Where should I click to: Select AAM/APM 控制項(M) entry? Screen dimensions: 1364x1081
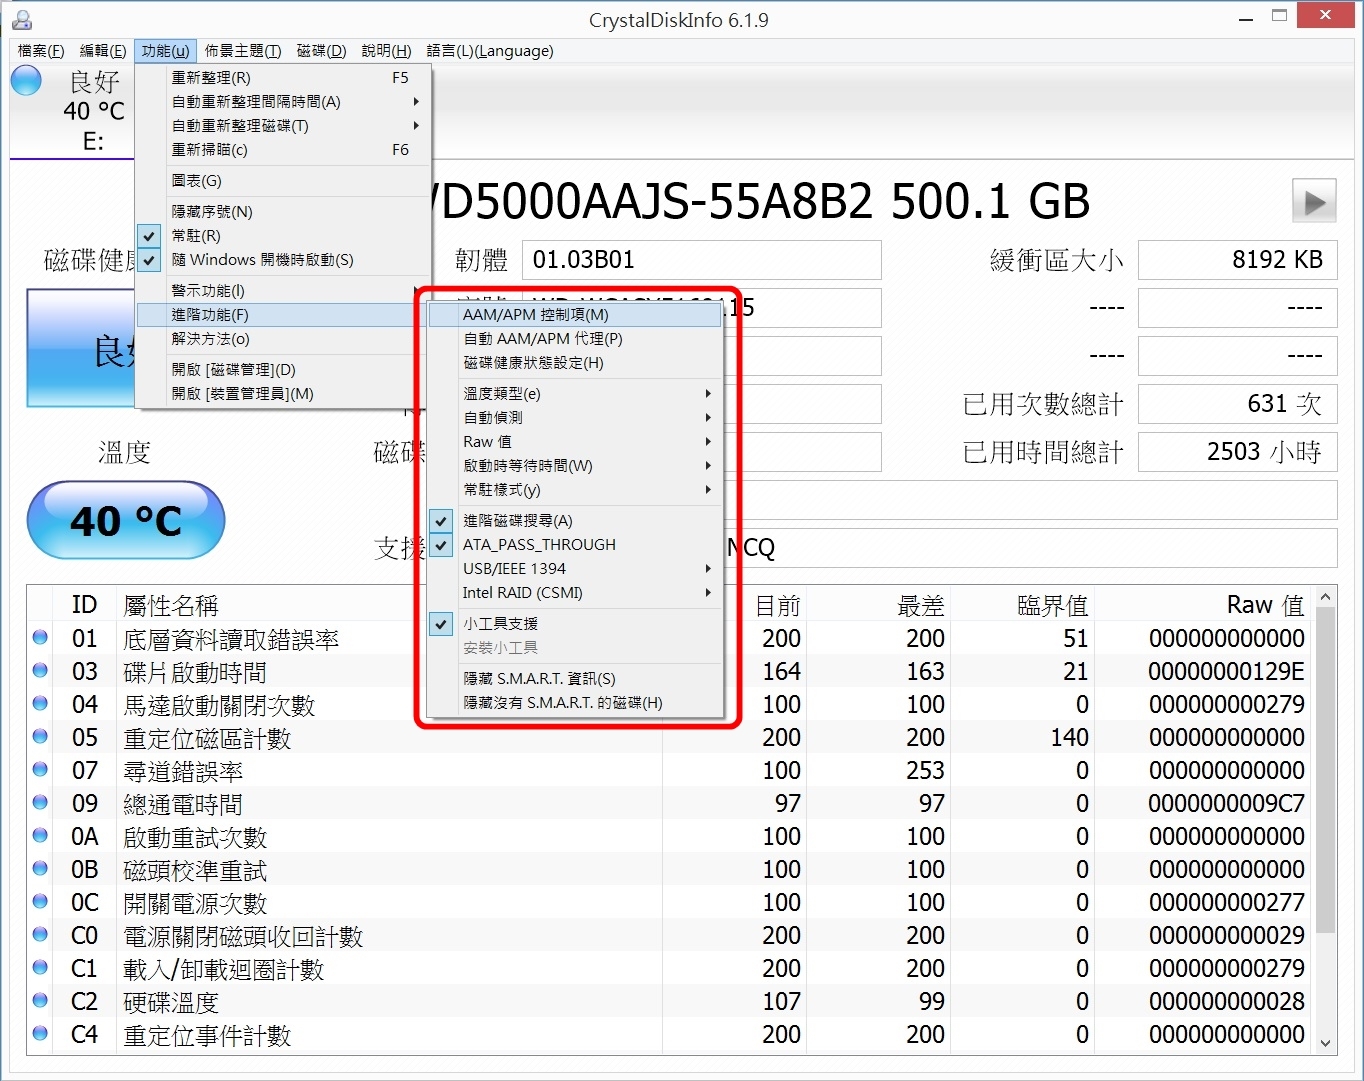click(x=575, y=315)
